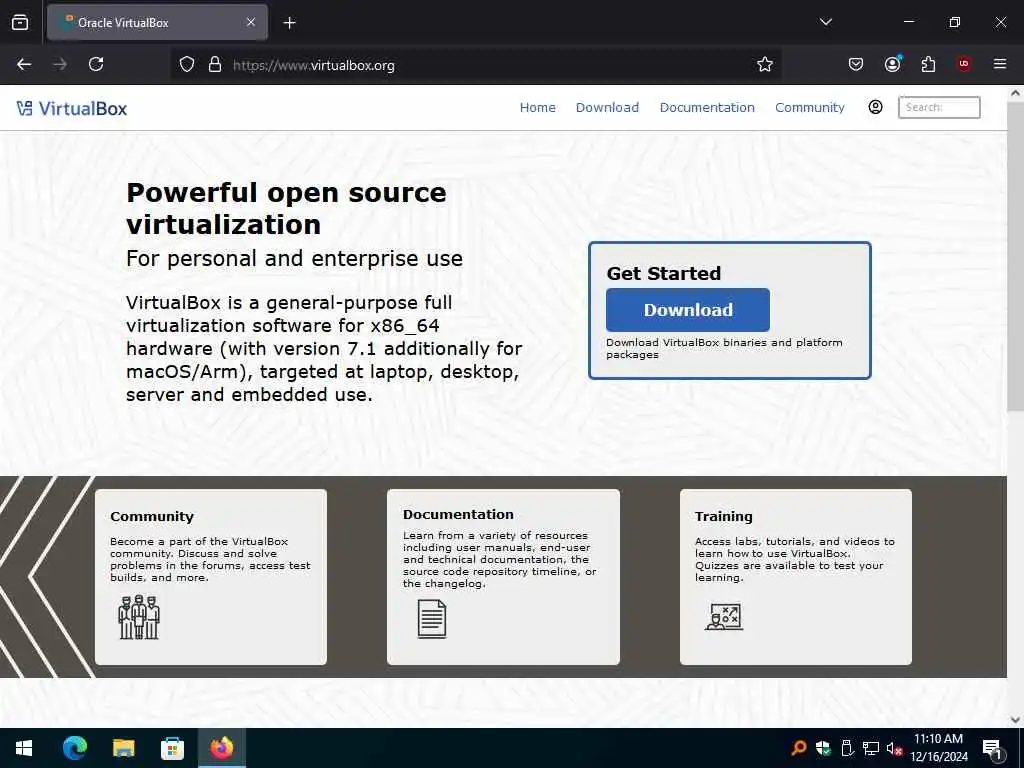Open Firefox application hamburger menu
The image size is (1024, 768).
(x=1000, y=64)
